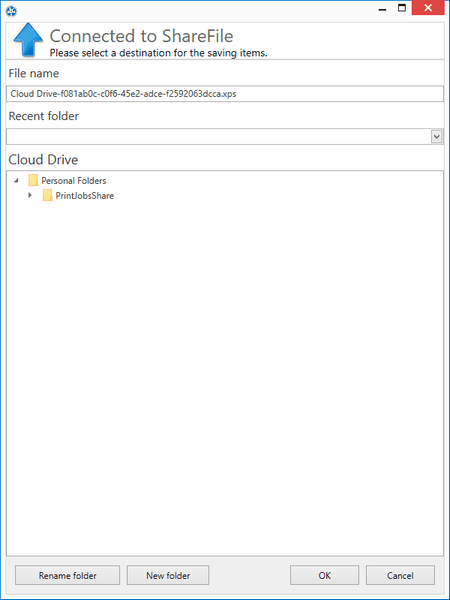Image resolution: width=450 pixels, height=600 pixels.
Task: Open the Recent folder dropdown arrow
Action: [x=436, y=137]
